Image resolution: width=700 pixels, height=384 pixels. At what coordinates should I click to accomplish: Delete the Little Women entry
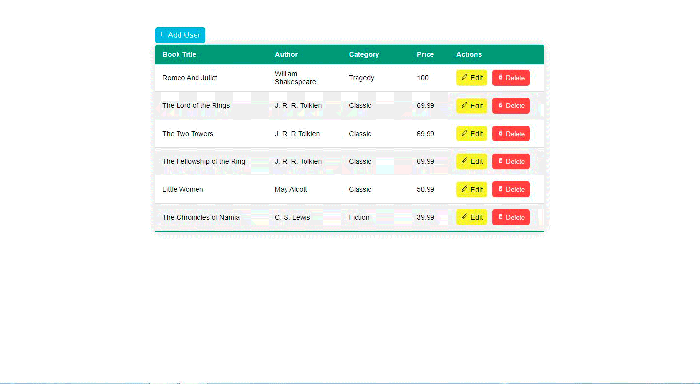511,189
